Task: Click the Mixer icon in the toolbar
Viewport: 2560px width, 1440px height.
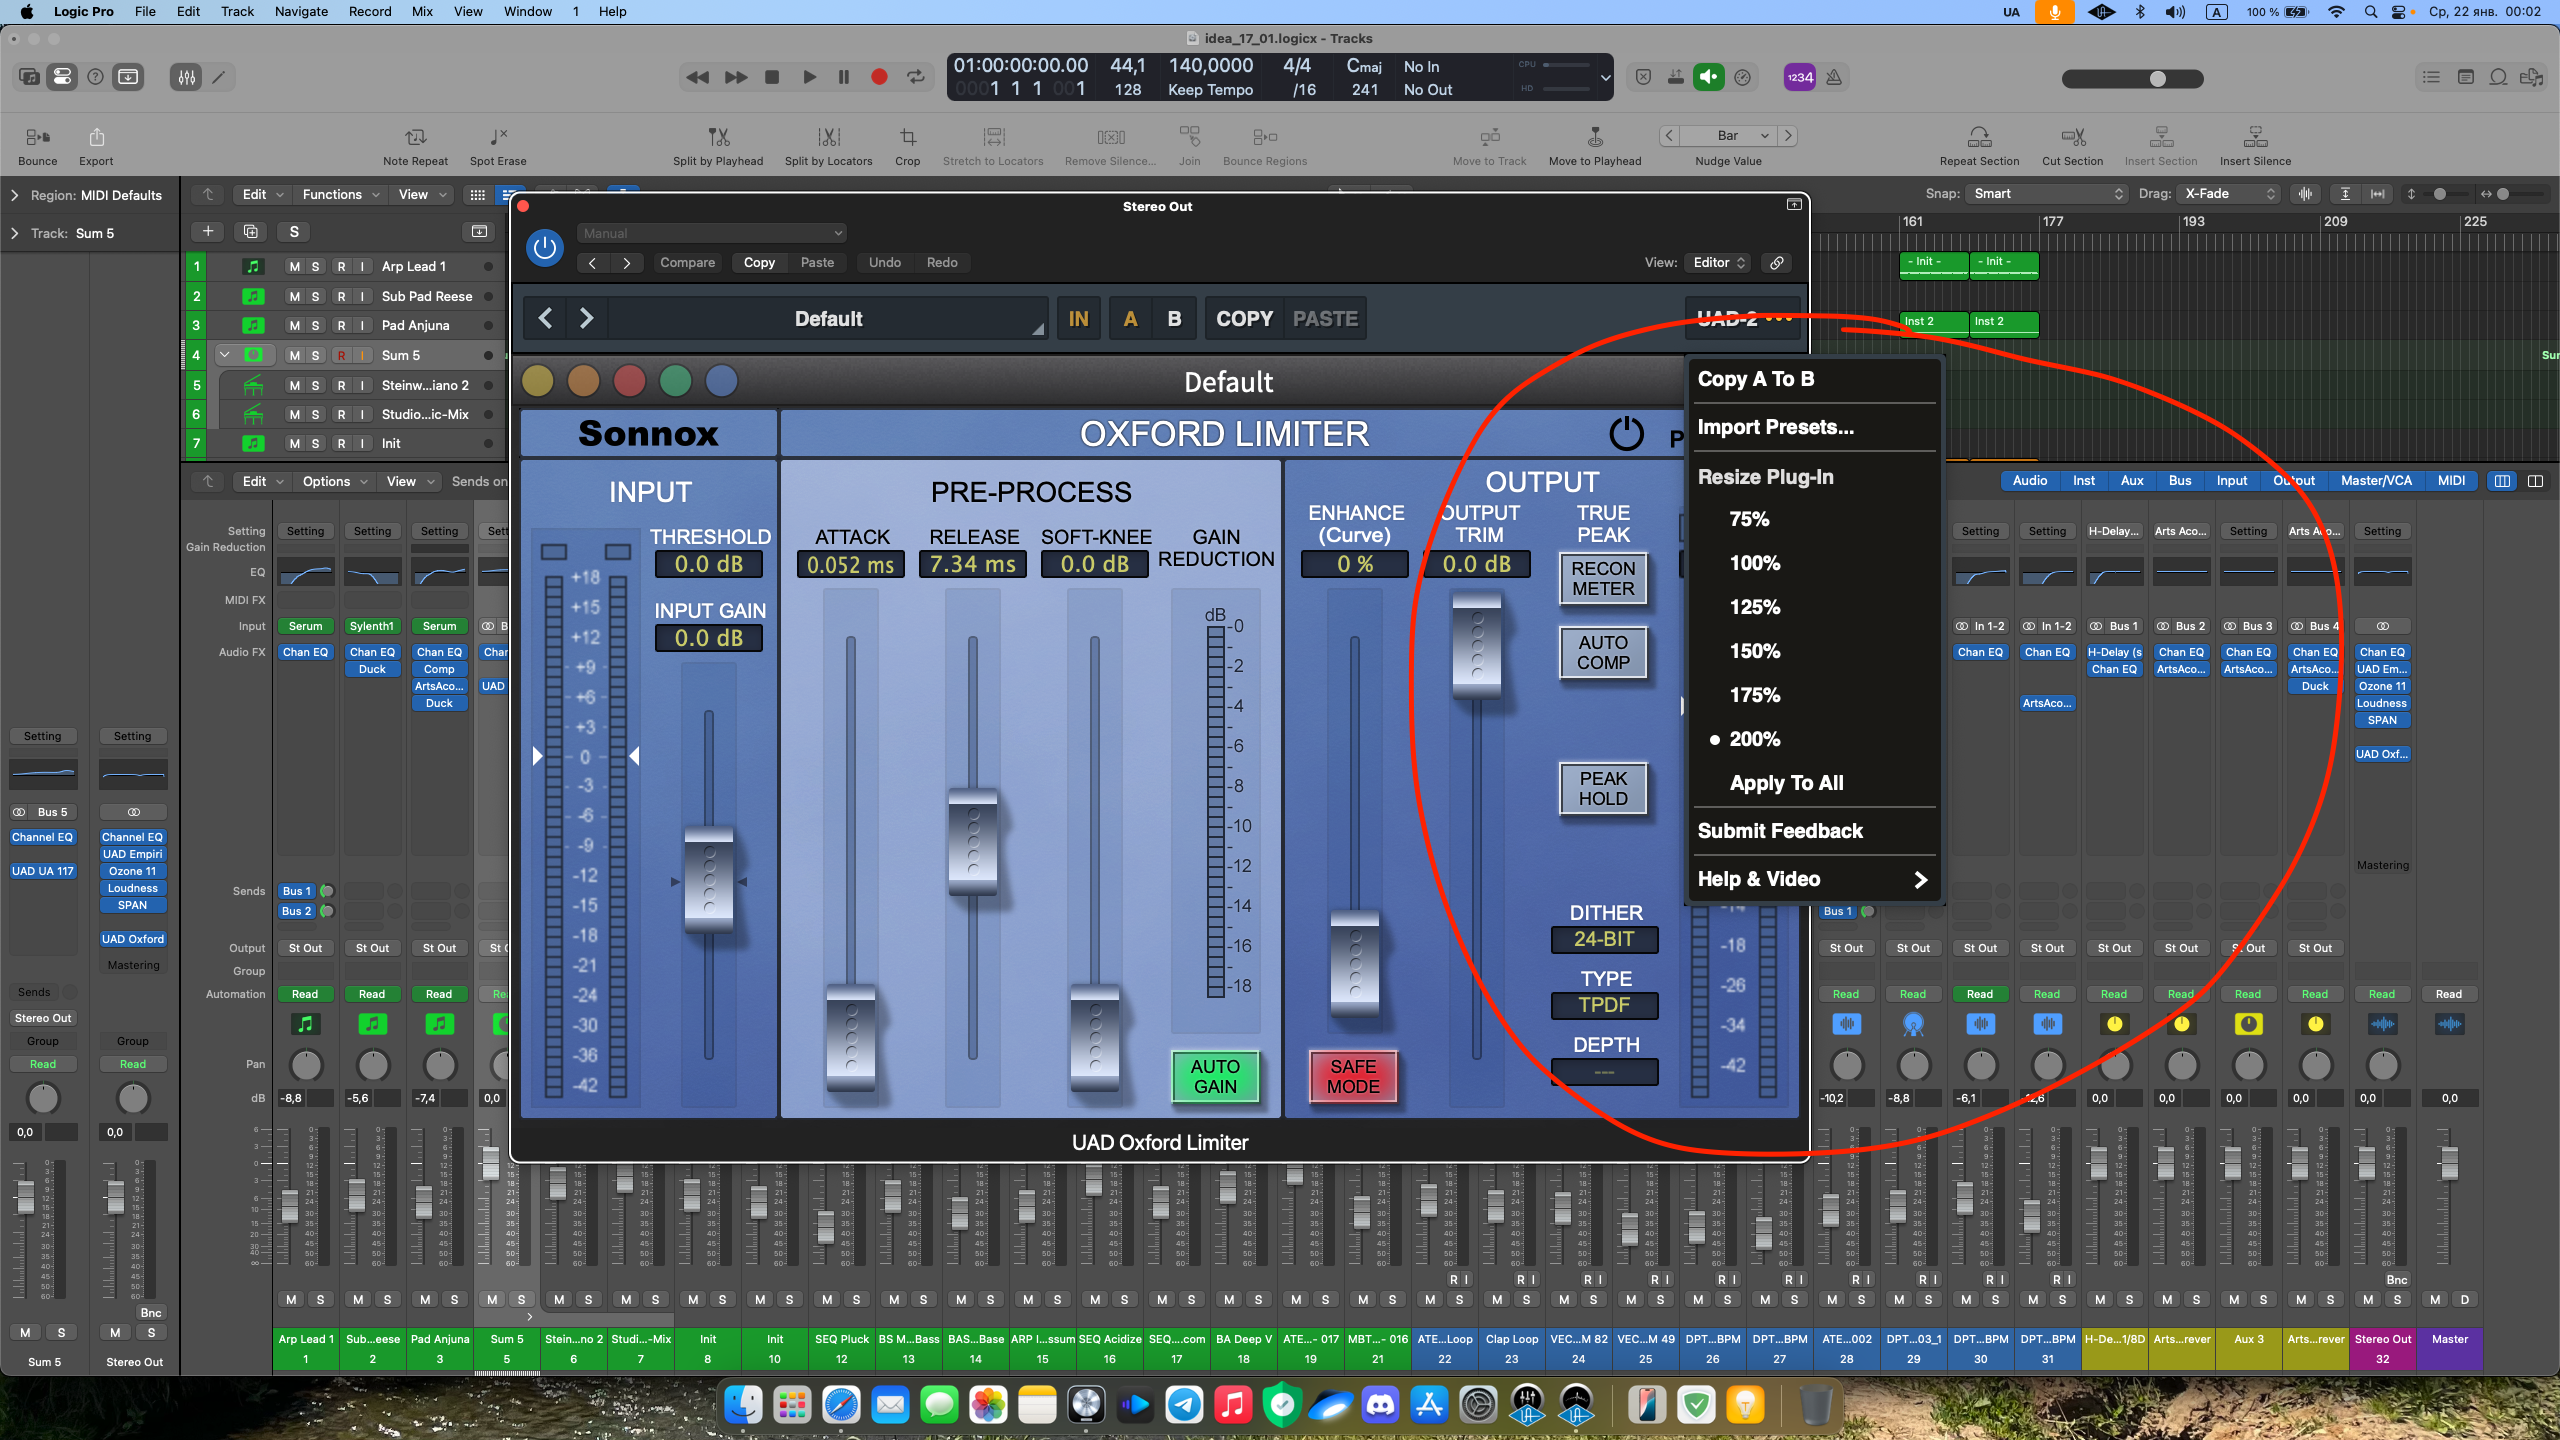Action: 186,77
